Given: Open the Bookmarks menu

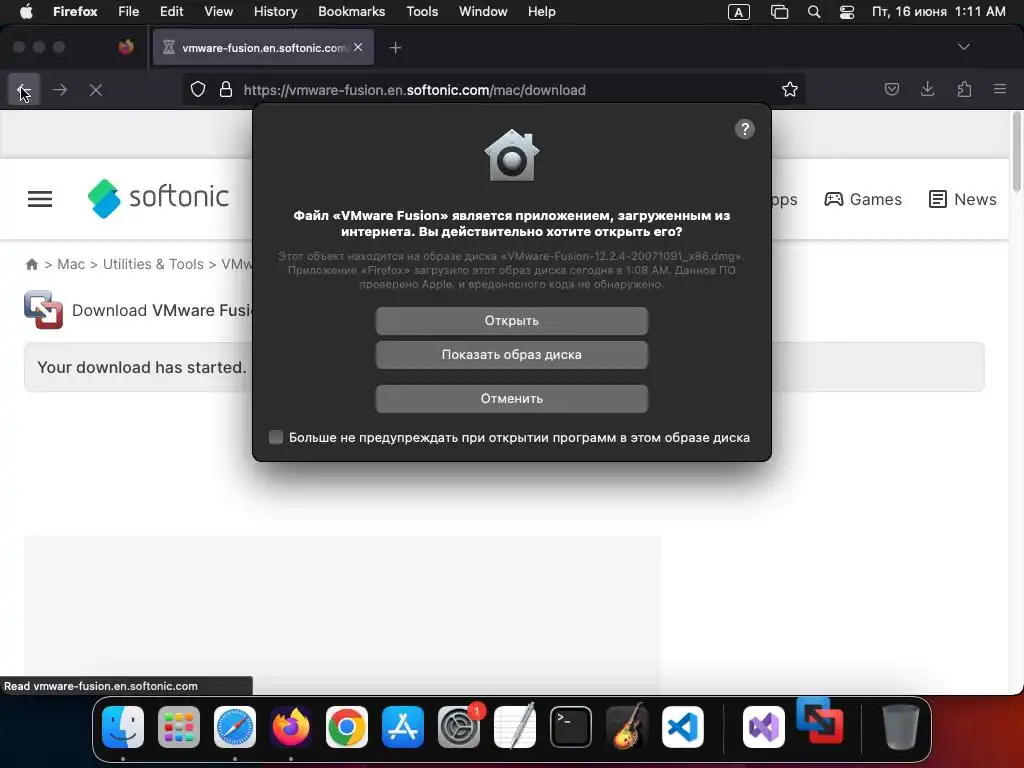Looking at the screenshot, I should [351, 12].
